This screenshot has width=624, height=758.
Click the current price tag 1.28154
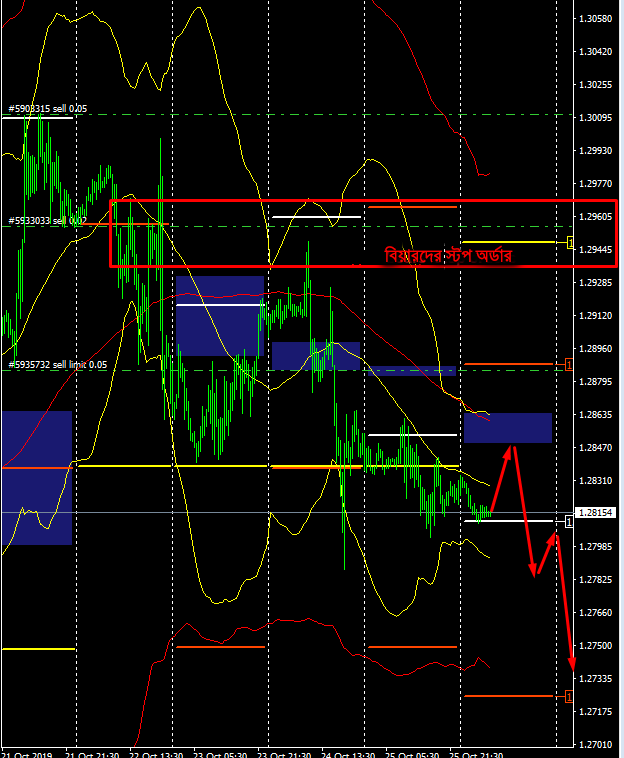594,513
